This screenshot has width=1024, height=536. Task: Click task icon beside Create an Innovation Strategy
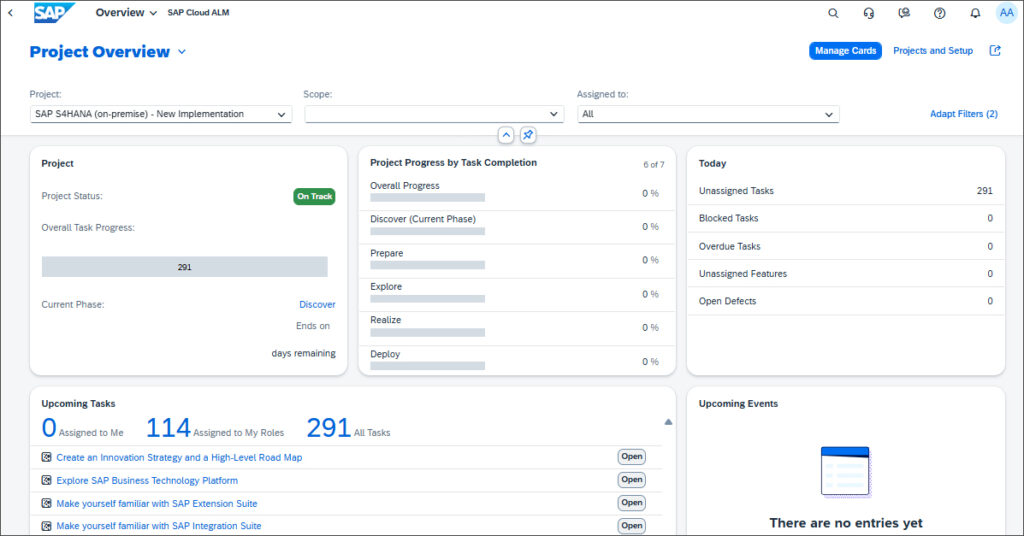point(46,457)
